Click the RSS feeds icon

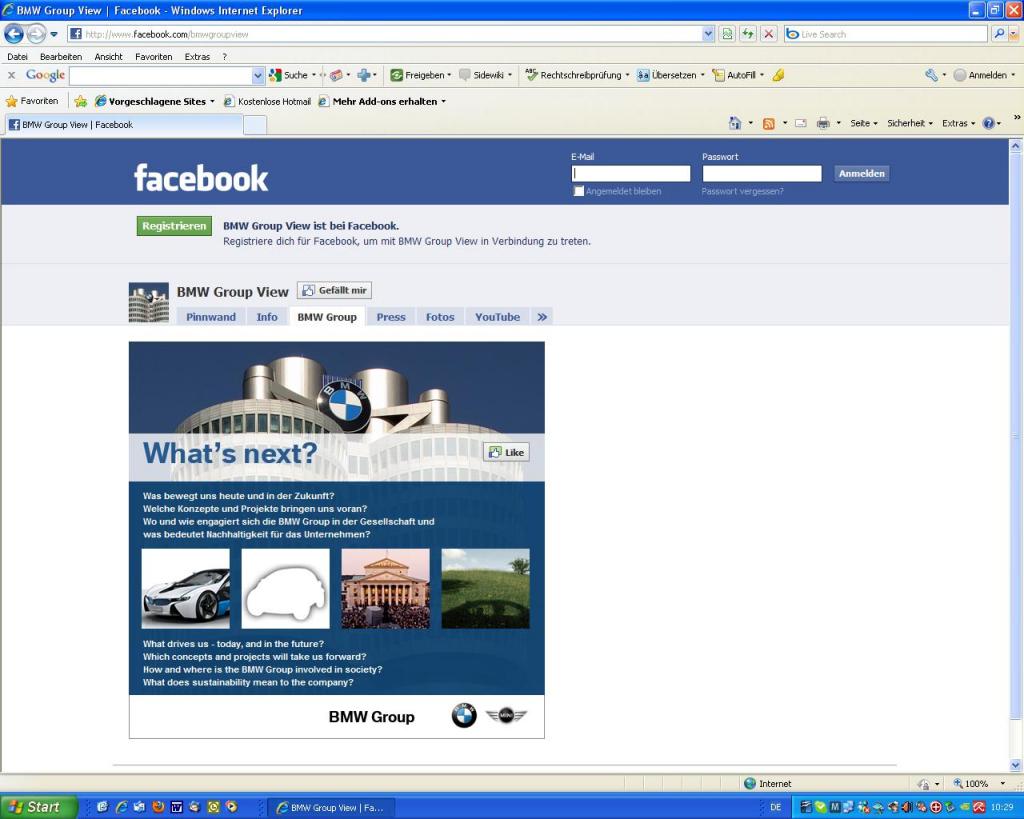pyautogui.click(x=769, y=123)
